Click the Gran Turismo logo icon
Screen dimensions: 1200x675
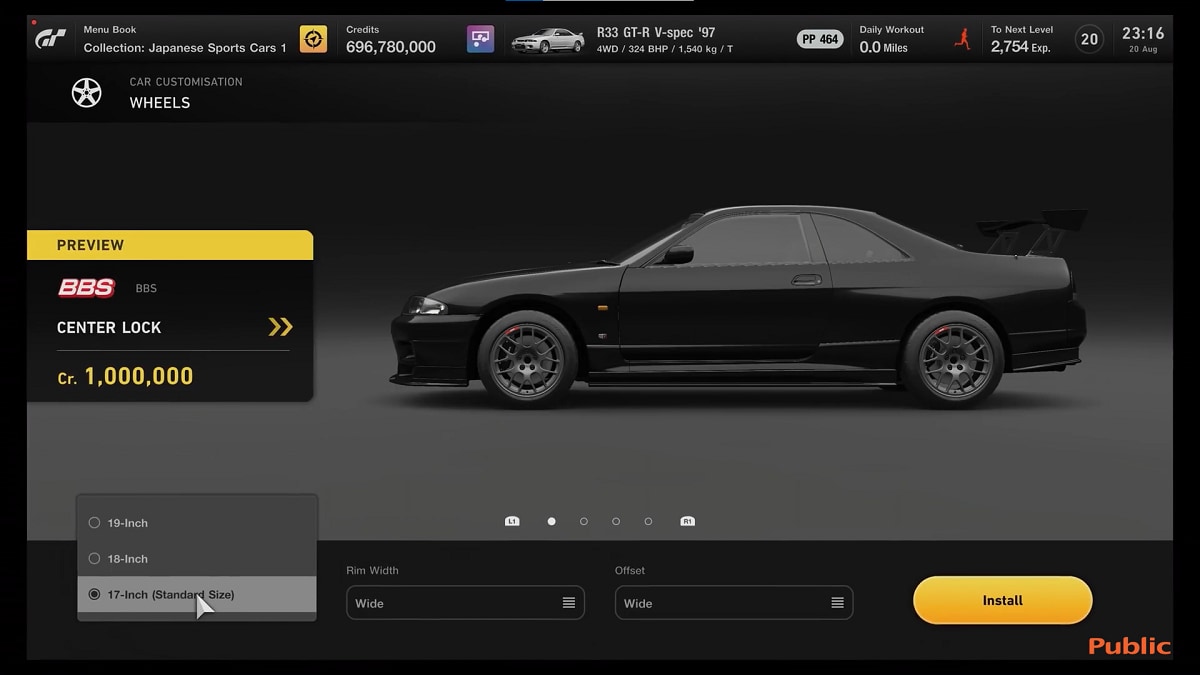(x=51, y=39)
